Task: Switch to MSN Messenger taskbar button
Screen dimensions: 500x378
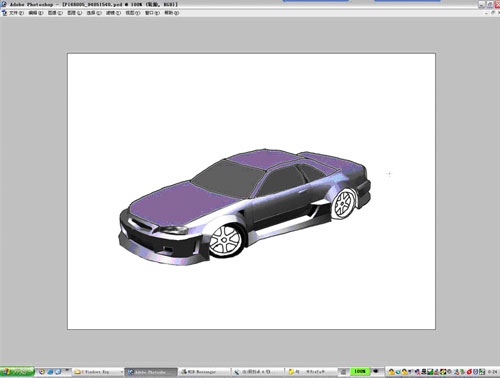Action: (205, 372)
